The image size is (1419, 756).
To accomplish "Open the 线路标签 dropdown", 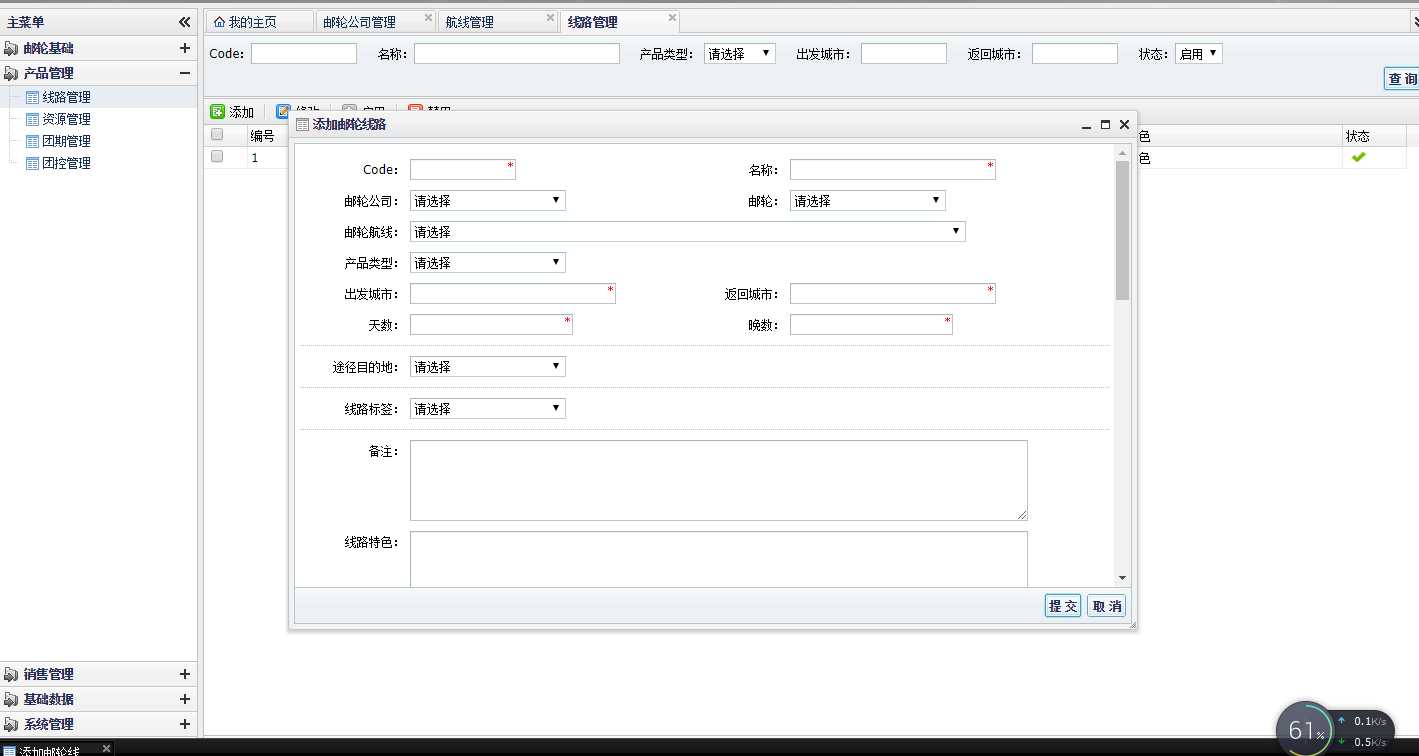I will point(488,409).
